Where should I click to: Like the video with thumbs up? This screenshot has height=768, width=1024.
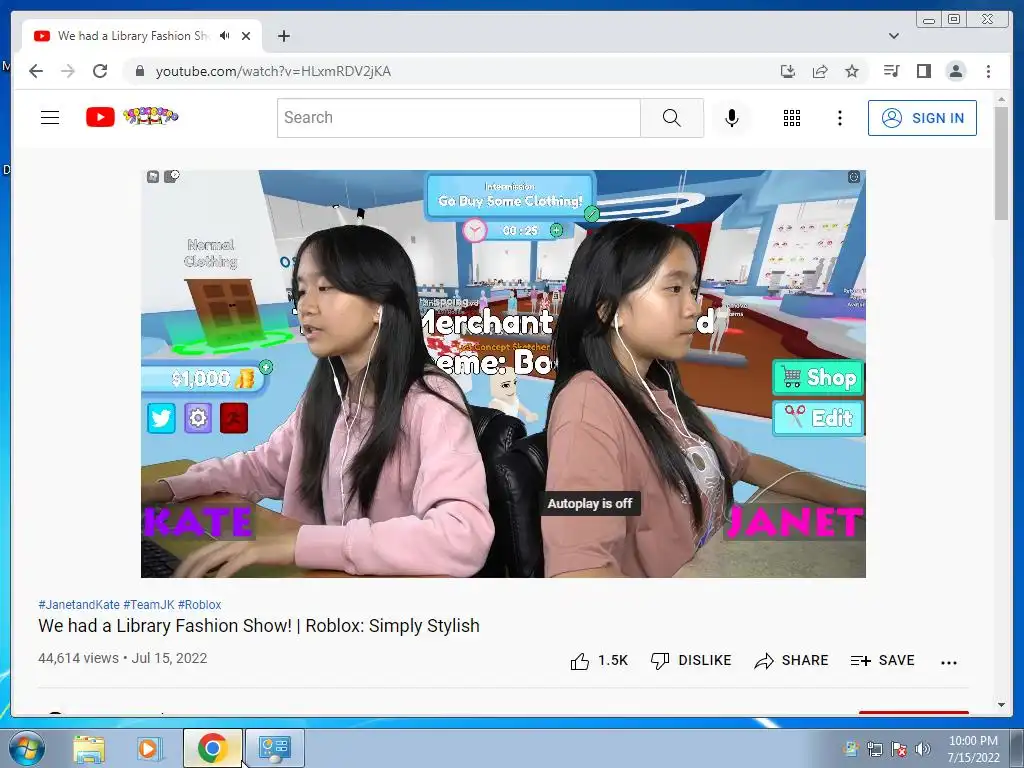(598, 661)
